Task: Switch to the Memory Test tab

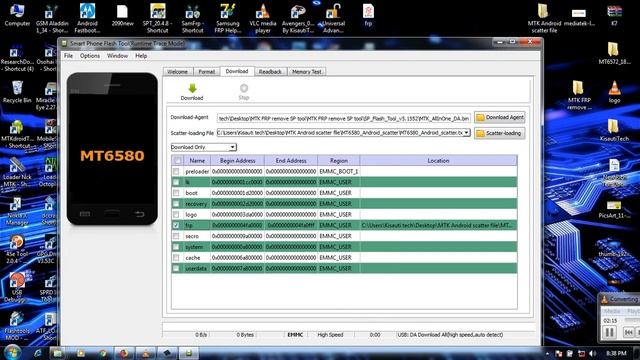Action: click(307, 72)
